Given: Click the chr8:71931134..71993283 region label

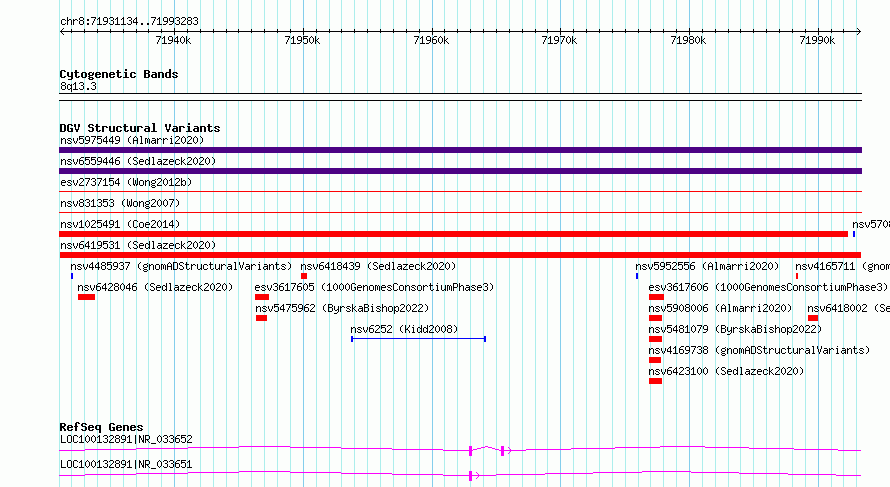Looking at the screenshot, I should [x=129, y=22].
